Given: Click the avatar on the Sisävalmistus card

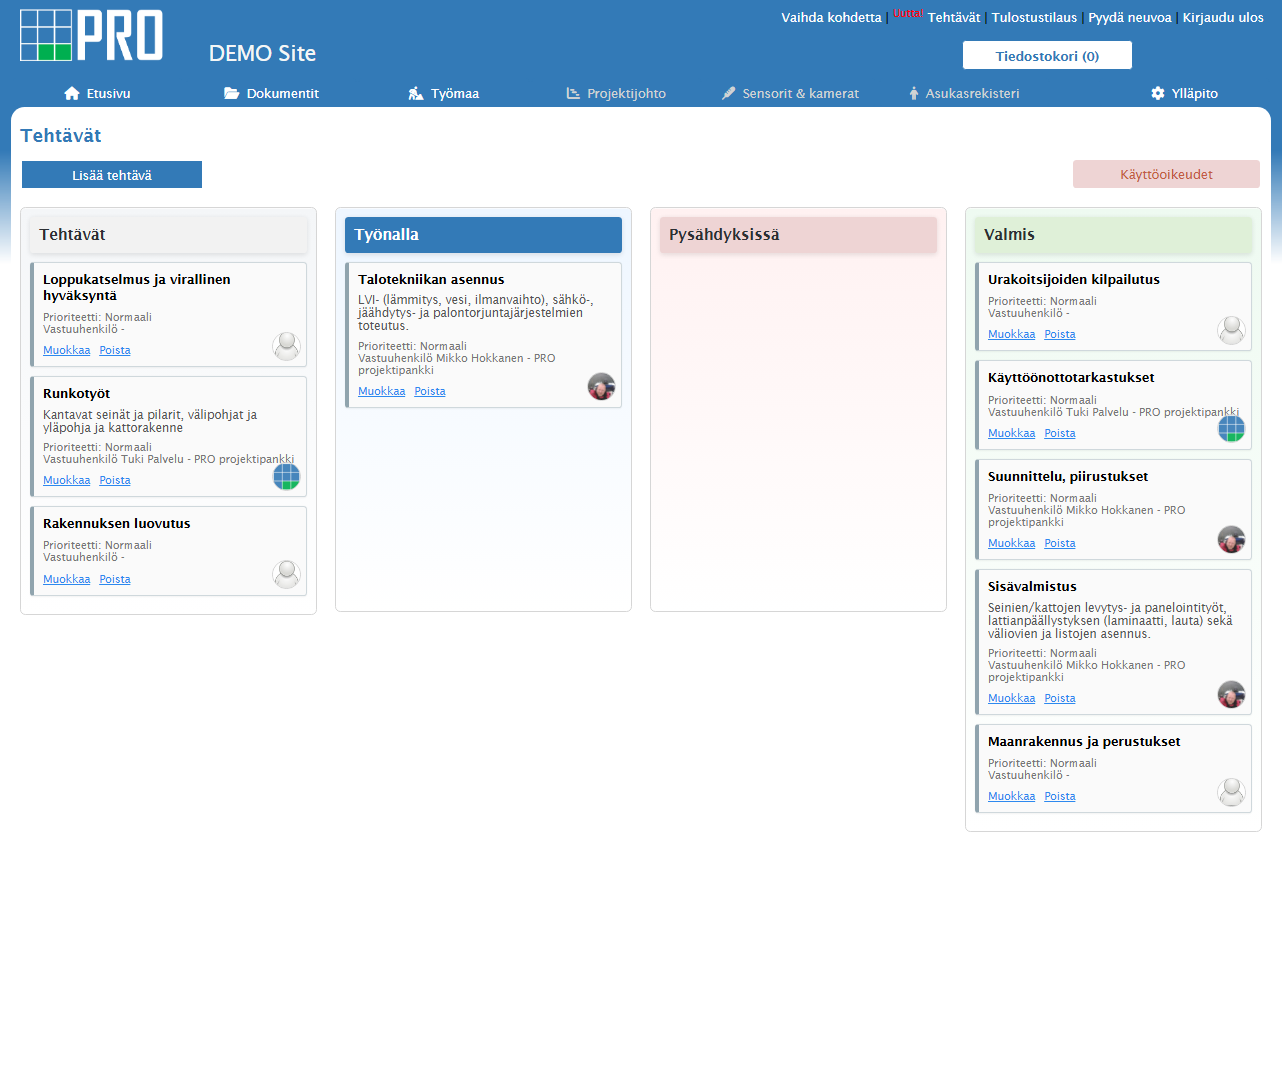Looking at the screenshot, I should coord(1231,694).
